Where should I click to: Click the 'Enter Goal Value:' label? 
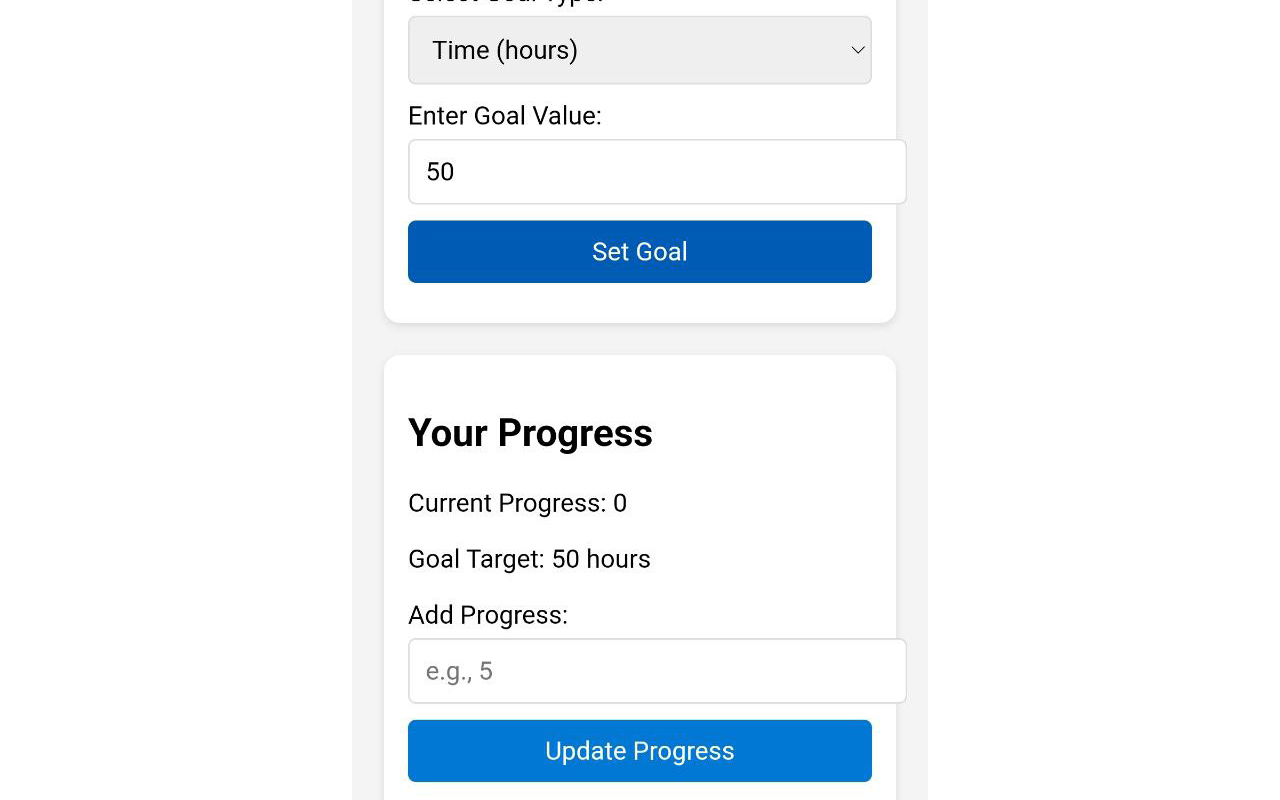505,116
